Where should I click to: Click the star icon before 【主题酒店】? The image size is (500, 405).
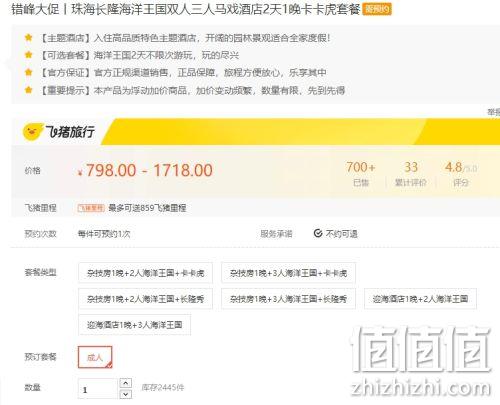click(x=29, y=38)
